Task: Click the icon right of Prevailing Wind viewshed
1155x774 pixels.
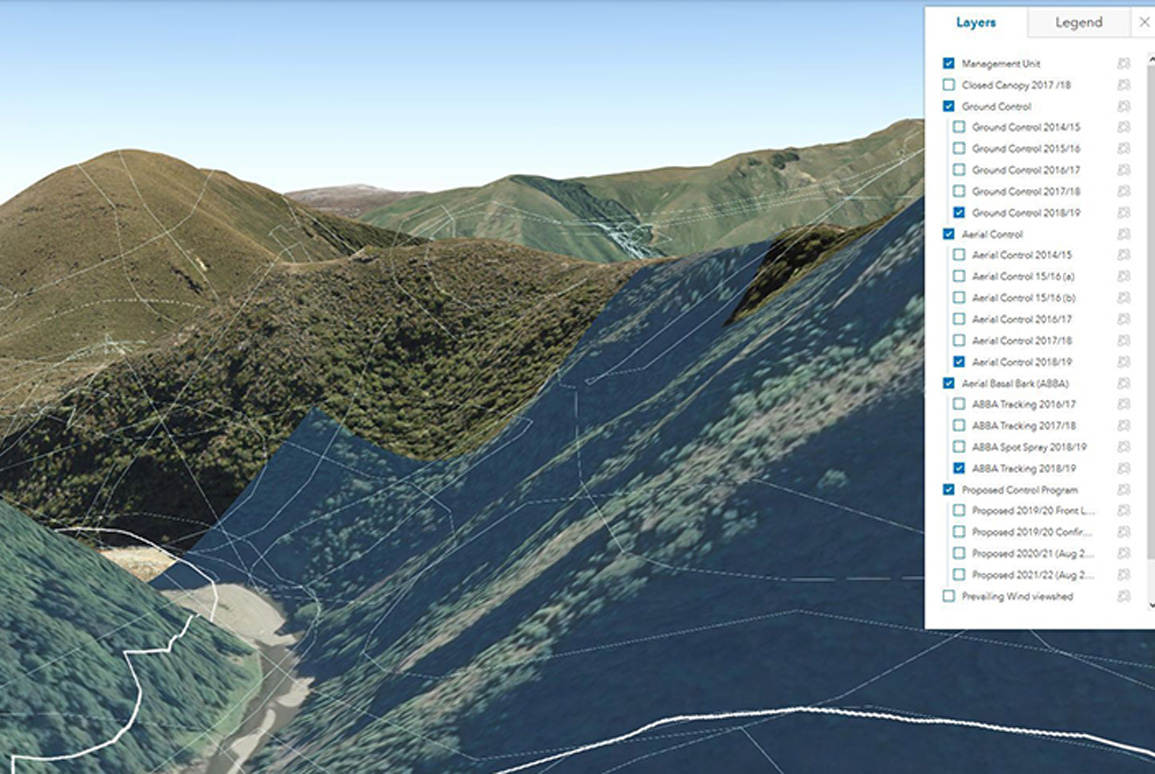Action: tap(1123, 596)
